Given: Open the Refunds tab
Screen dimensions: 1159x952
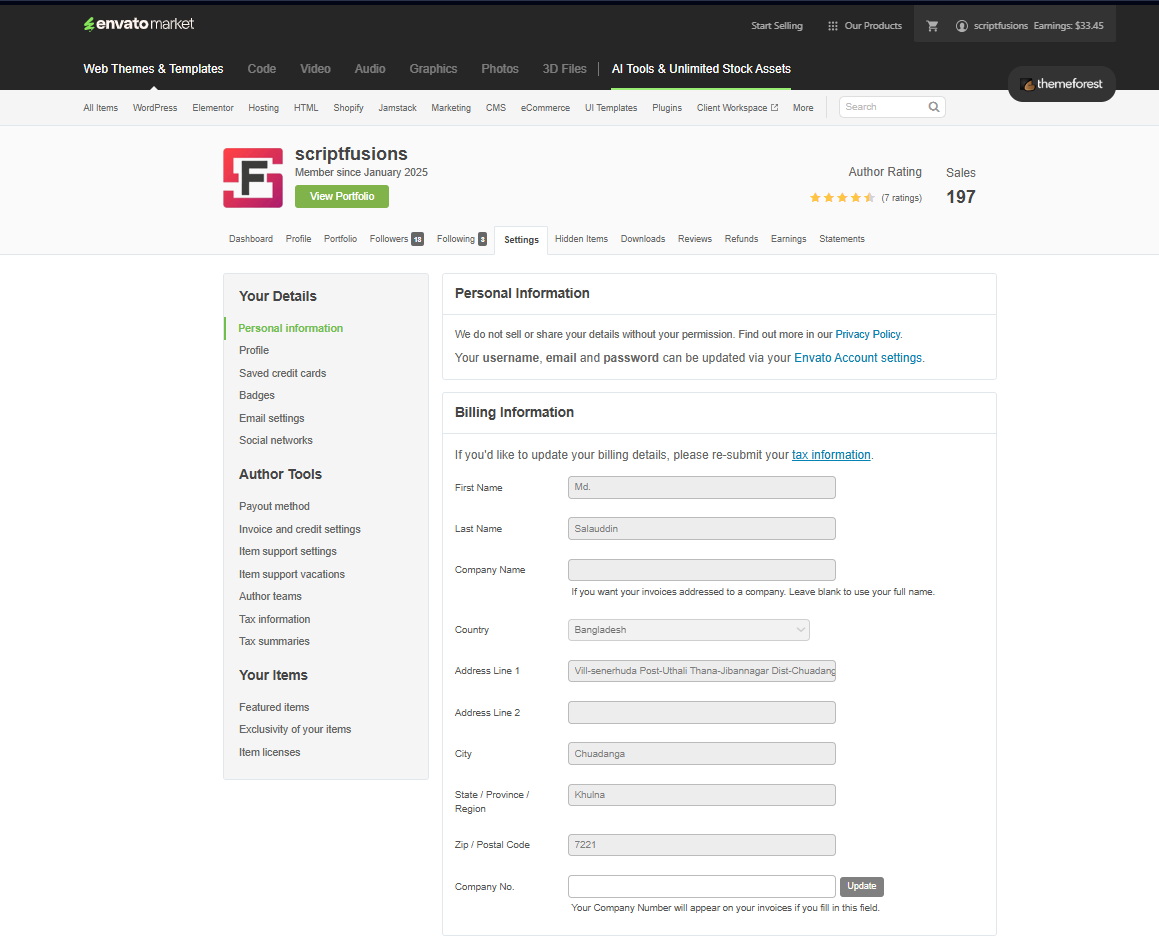Looking at the screenshot, I should click(x=741, y=239).
